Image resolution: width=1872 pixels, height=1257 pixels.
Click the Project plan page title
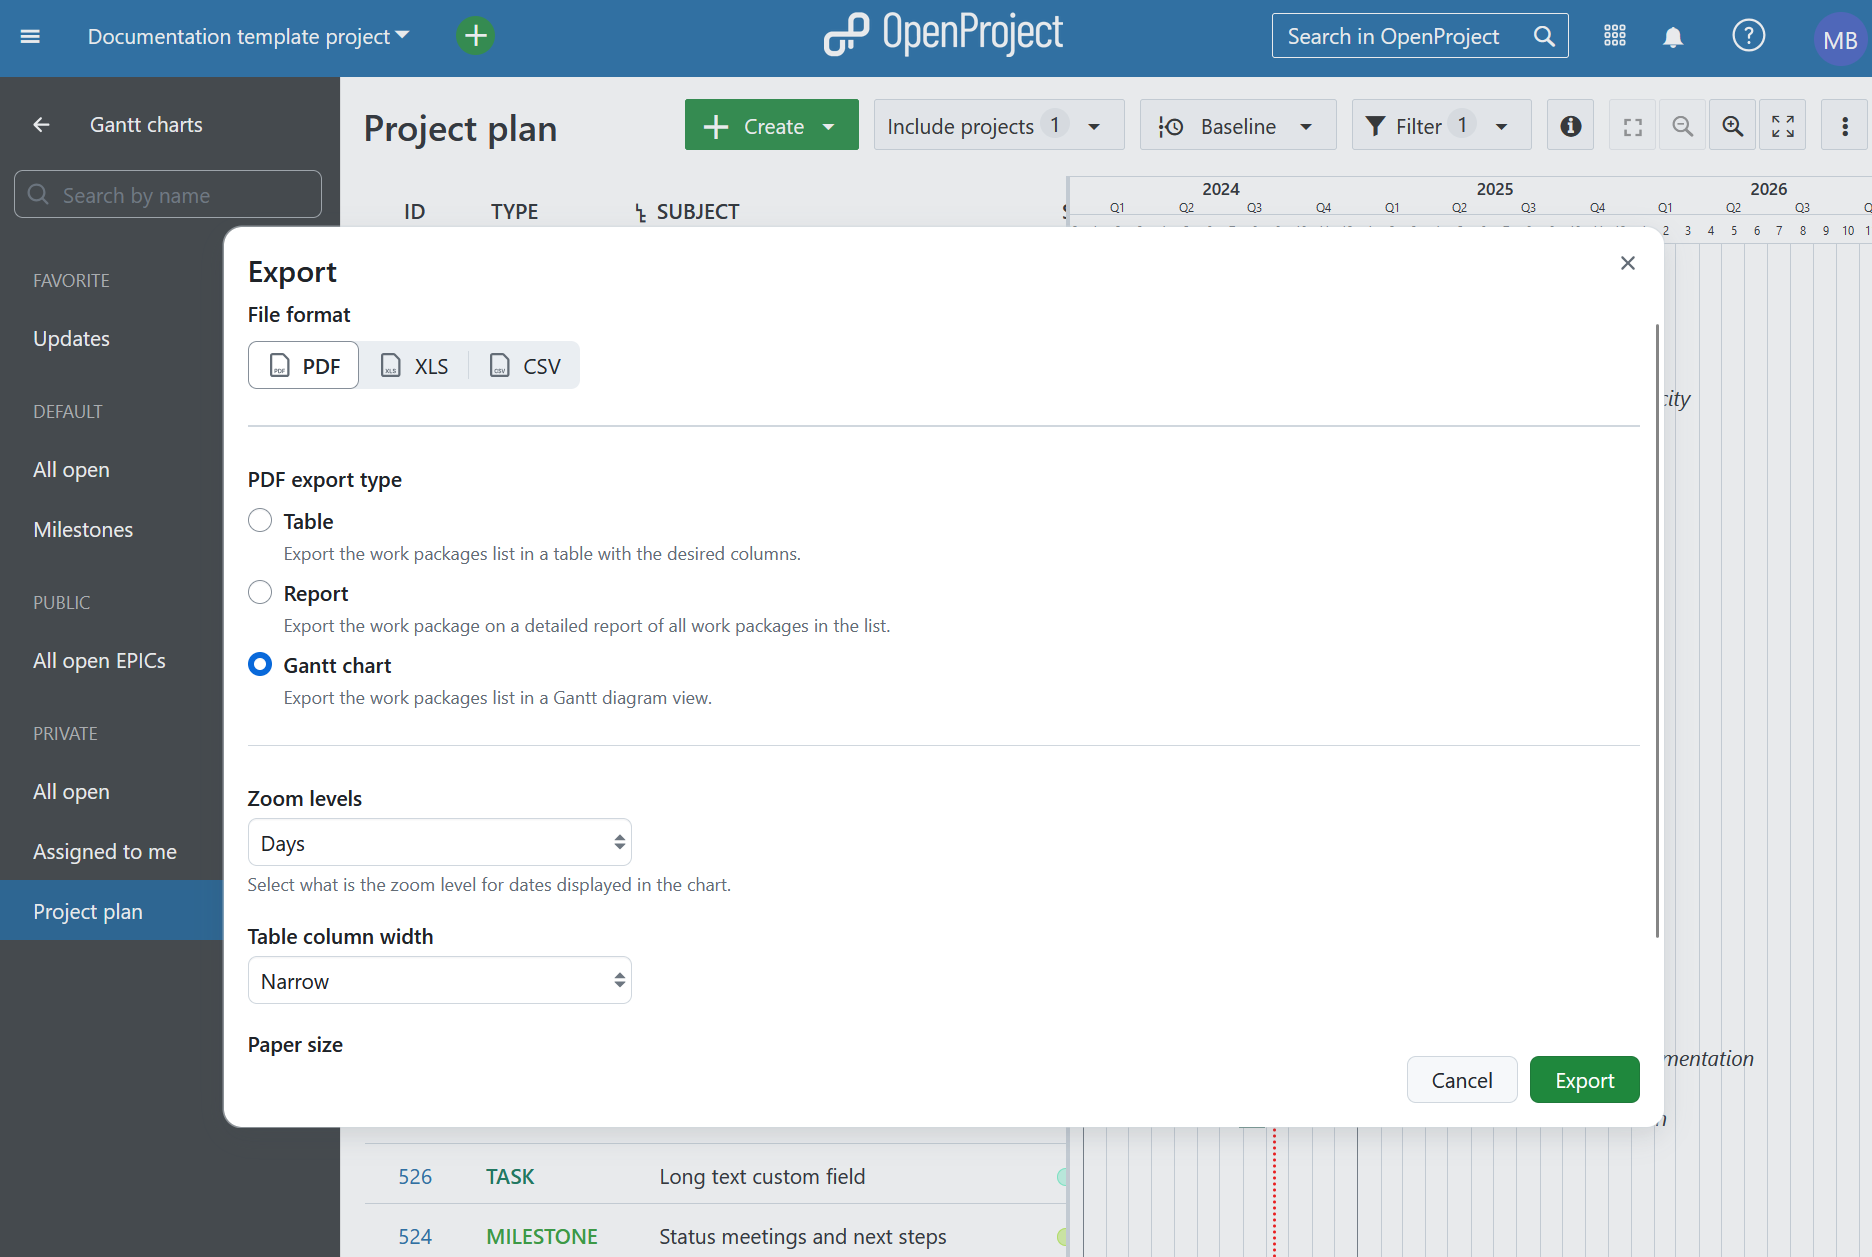pos(460,128)
